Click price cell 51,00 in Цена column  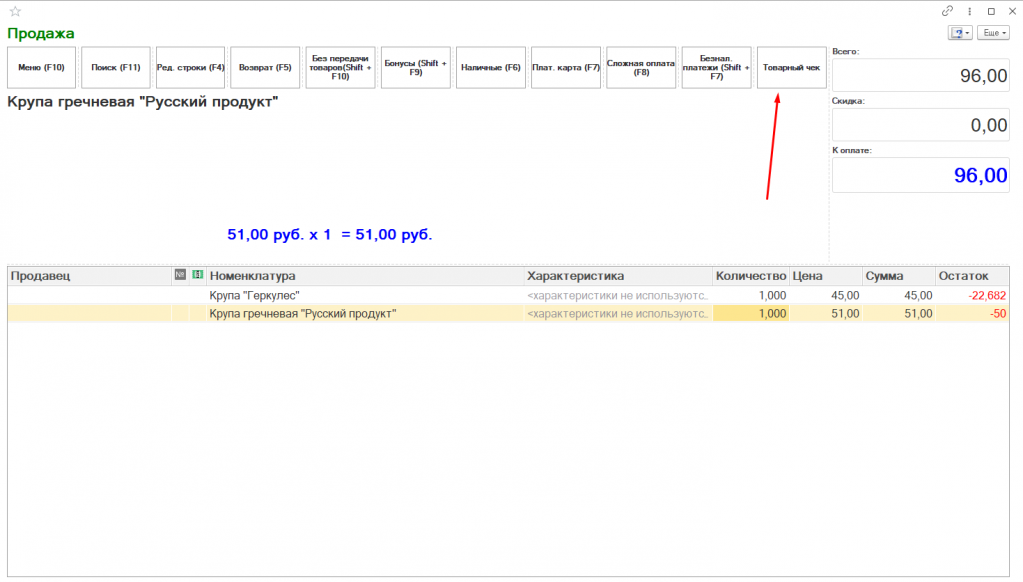[x=826, y=314]
